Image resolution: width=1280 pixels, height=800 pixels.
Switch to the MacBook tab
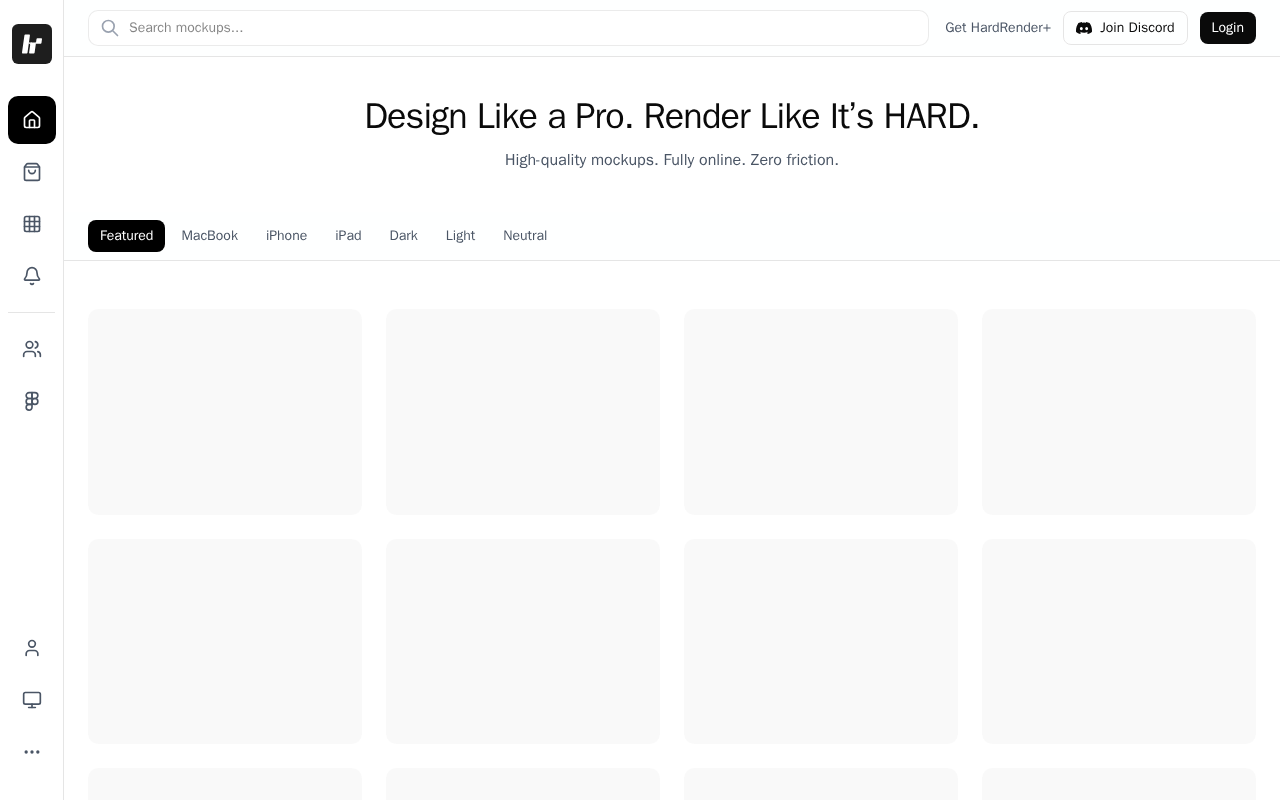pyautogui.click(x=210, y=236)
